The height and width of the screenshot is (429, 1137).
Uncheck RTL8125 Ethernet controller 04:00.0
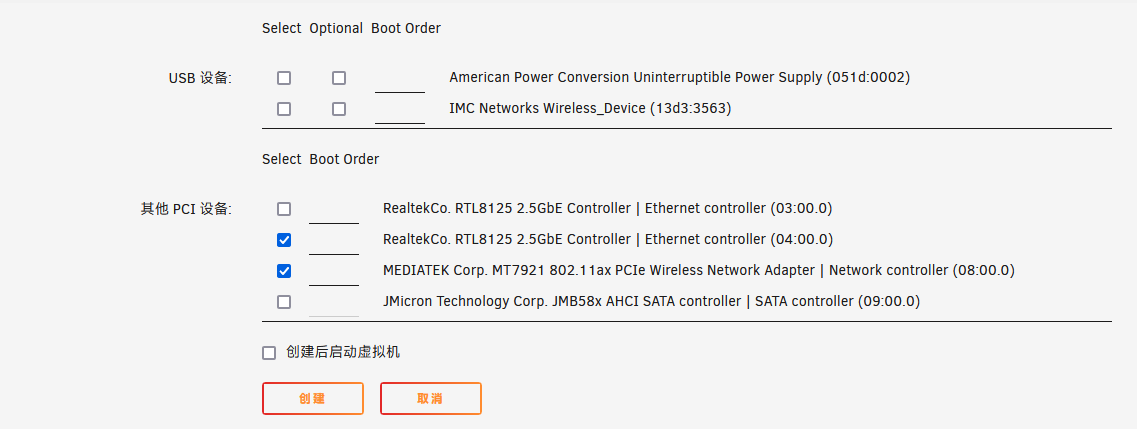pyautogui.click(x=284, y=240)
